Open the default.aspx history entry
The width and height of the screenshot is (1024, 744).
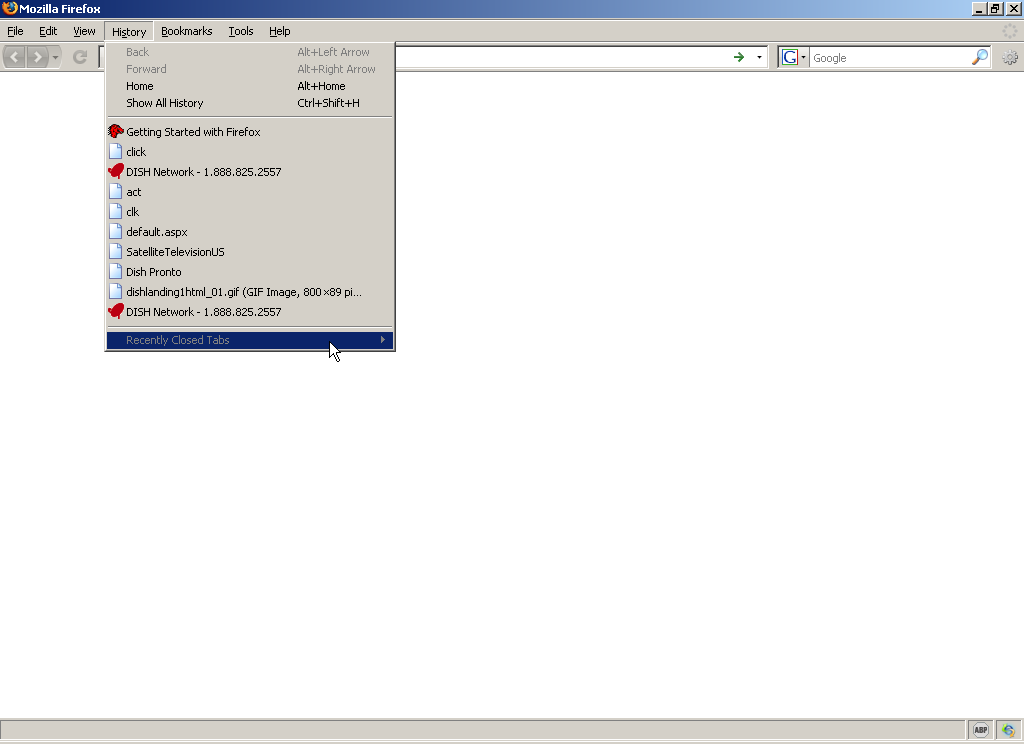(249, 232)
